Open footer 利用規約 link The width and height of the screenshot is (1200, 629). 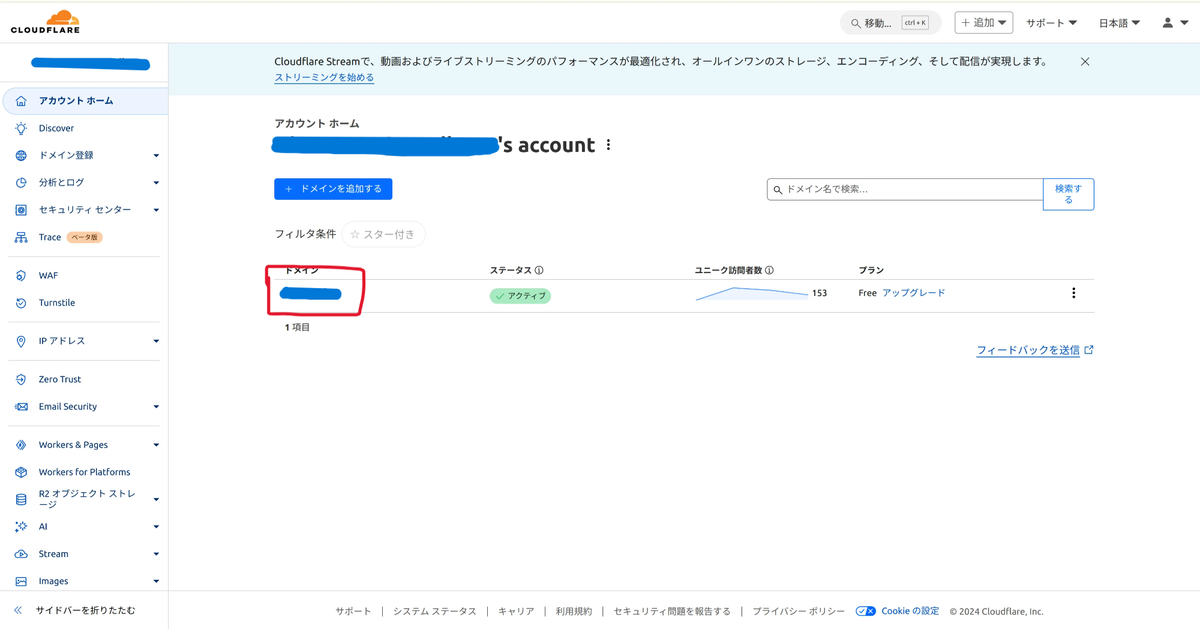tap(574, 611)
